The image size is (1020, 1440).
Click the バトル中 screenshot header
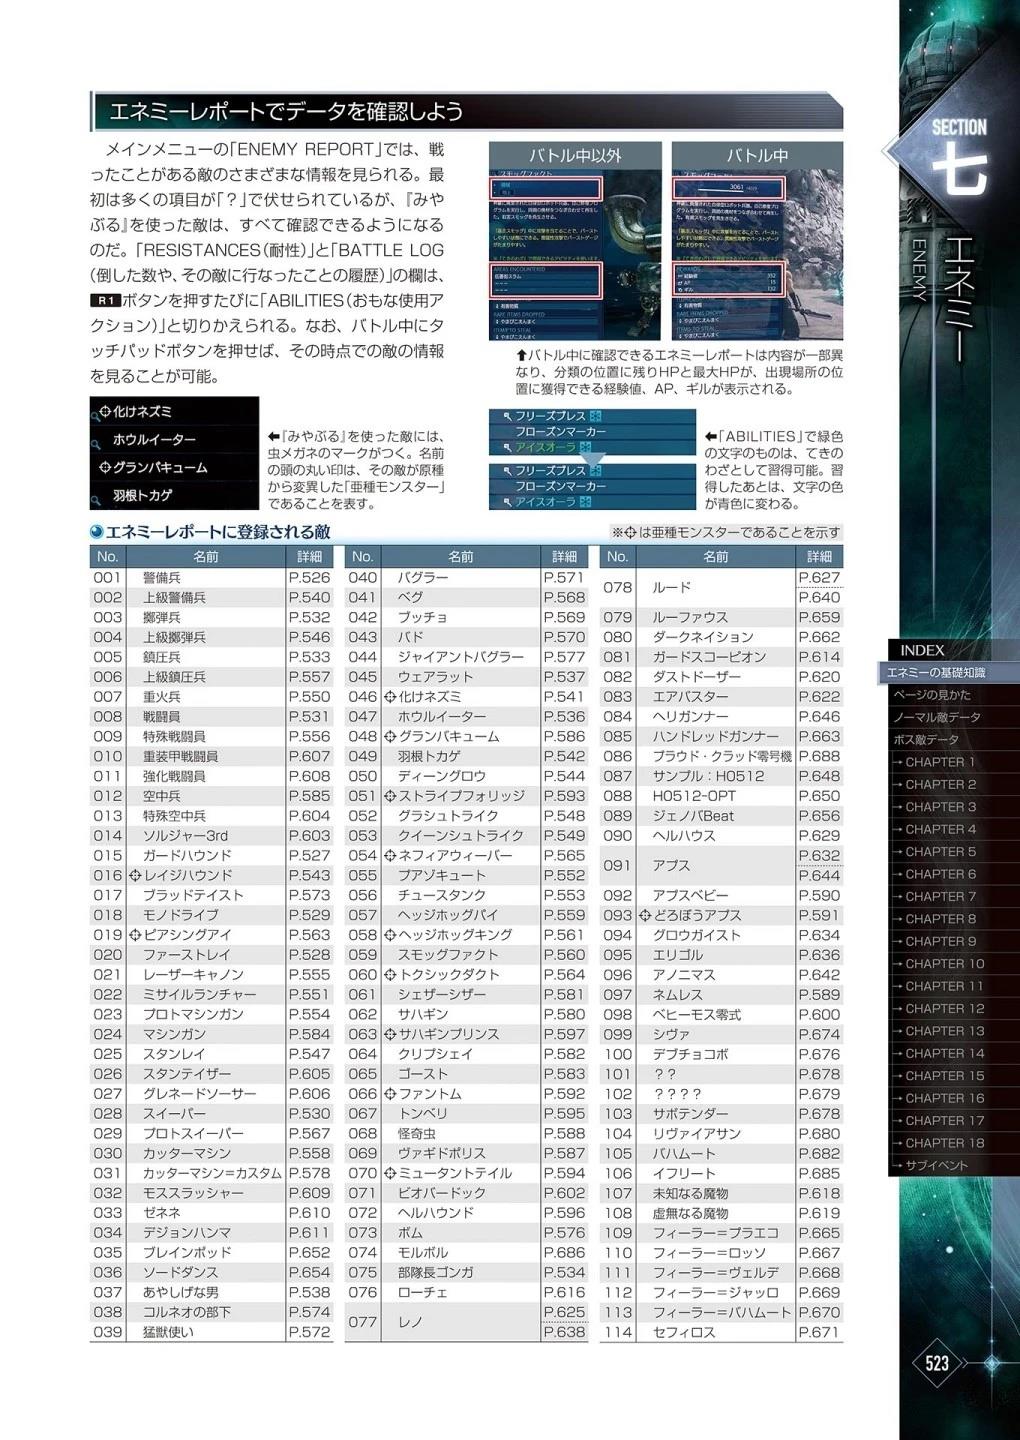pos(756,155)
